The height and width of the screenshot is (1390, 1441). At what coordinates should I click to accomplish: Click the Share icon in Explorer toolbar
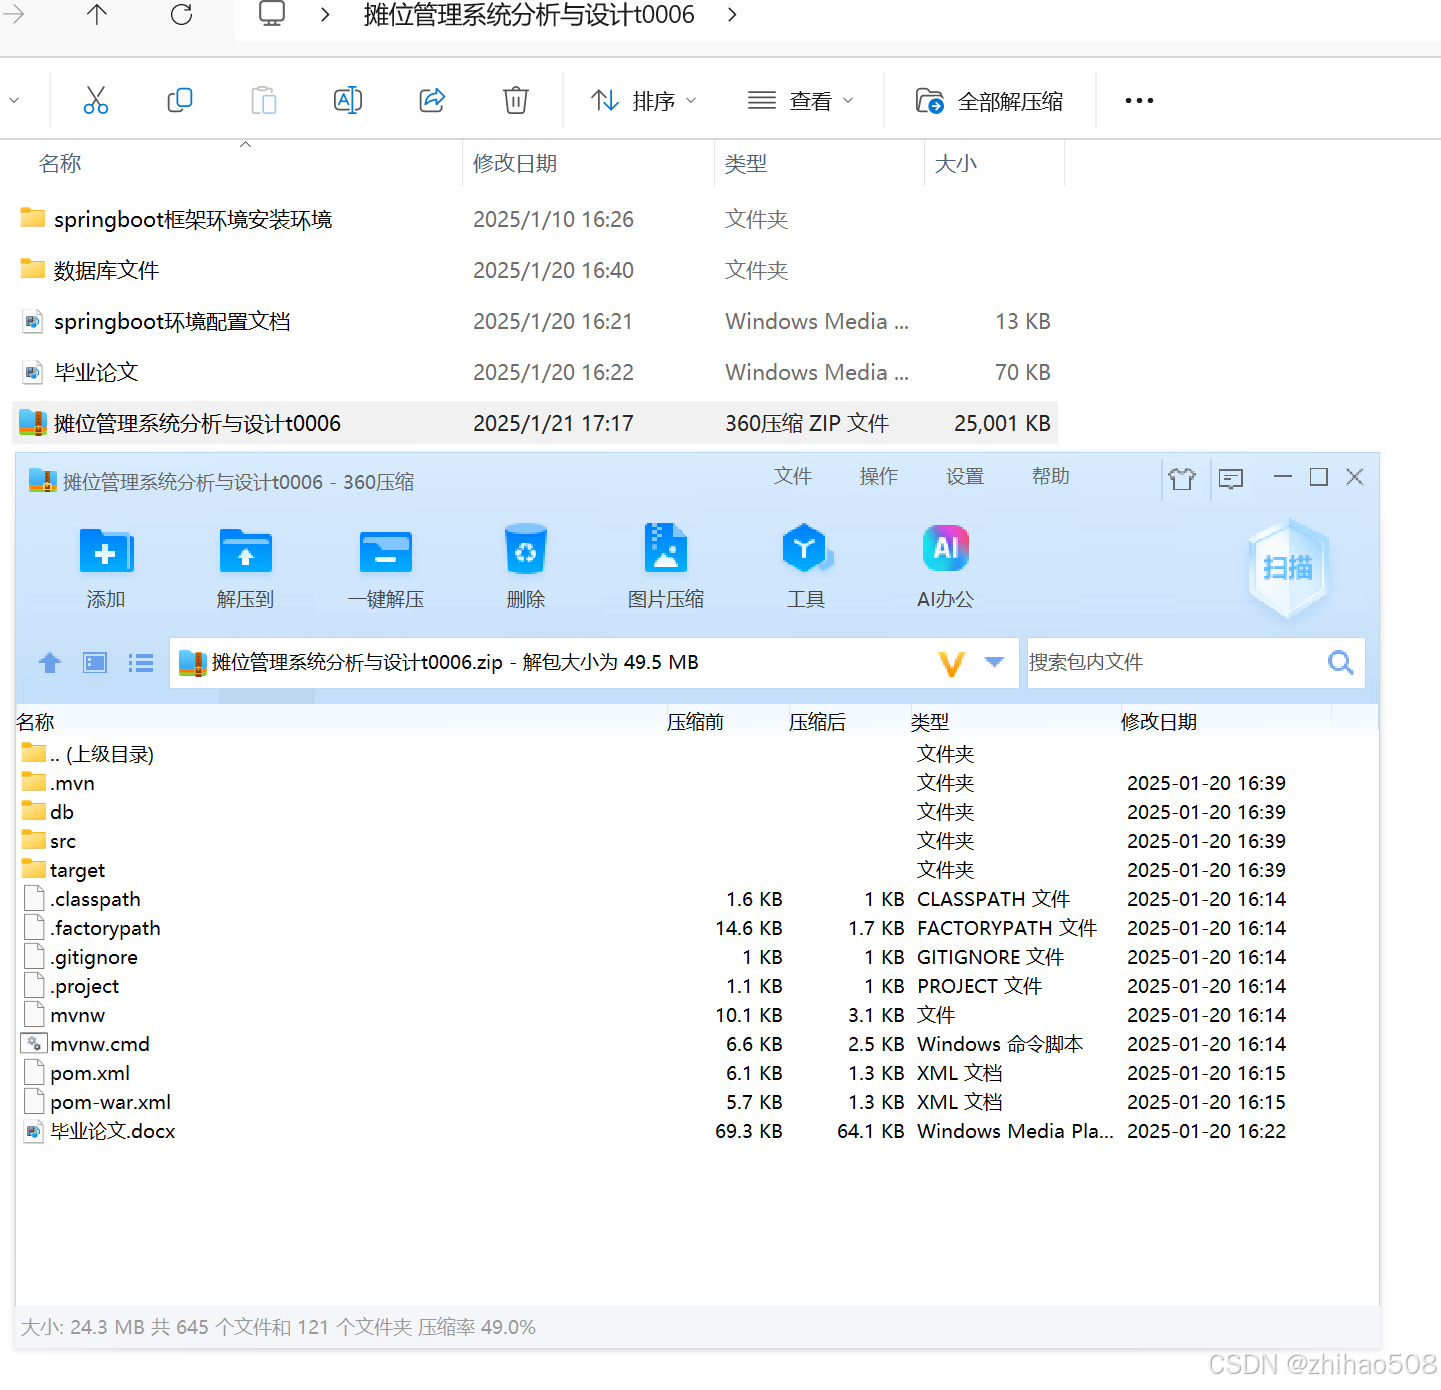(432, 100)
